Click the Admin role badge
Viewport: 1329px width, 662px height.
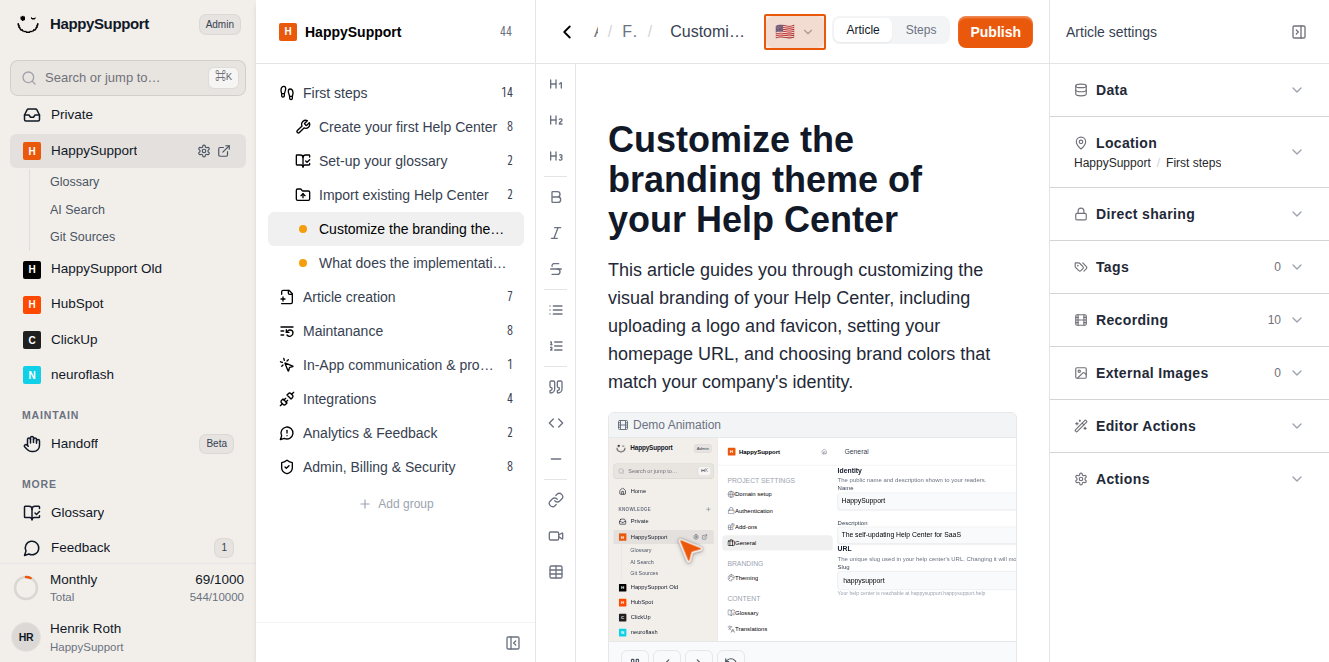220,24
